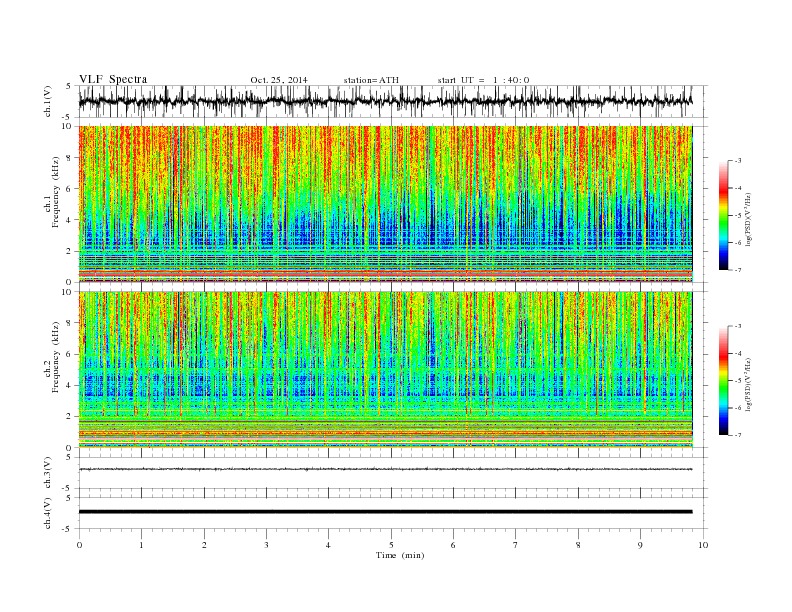Viewport: 792px width, 612px height.
Task: Click the ch.2 PSD color scale bar
Action: tap(724, 380)
